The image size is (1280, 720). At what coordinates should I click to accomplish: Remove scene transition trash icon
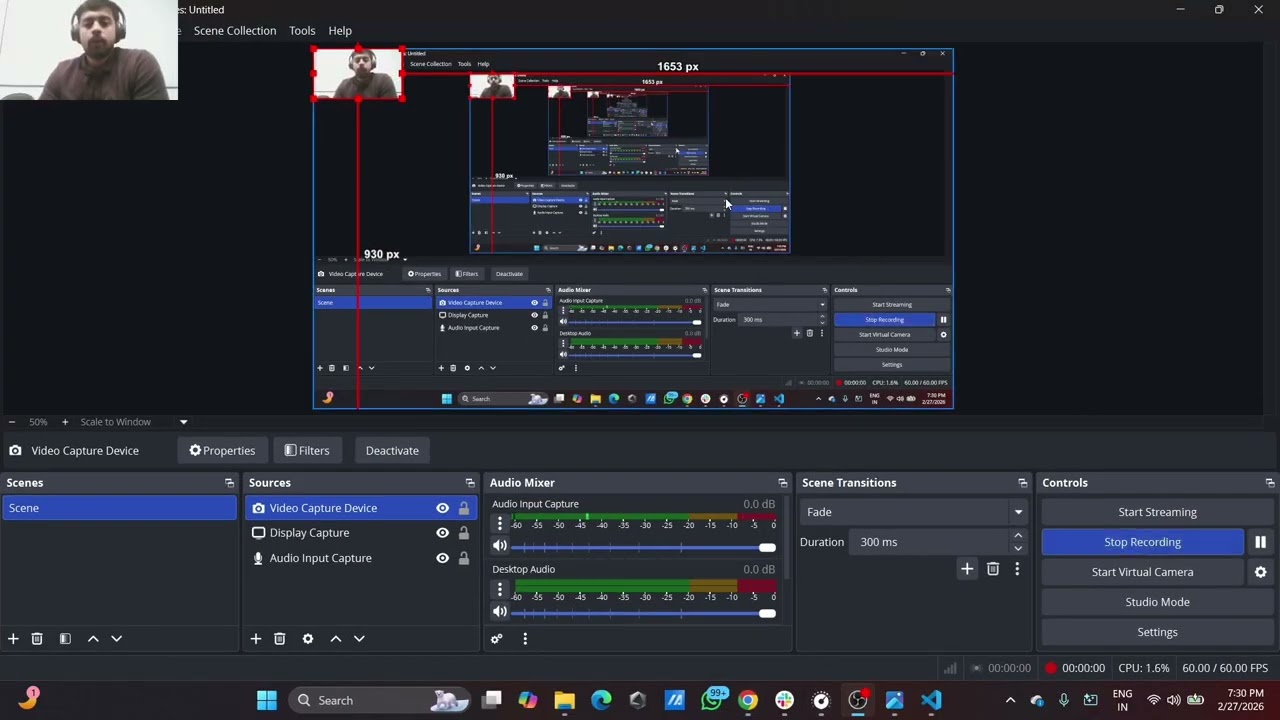(993, 569)
